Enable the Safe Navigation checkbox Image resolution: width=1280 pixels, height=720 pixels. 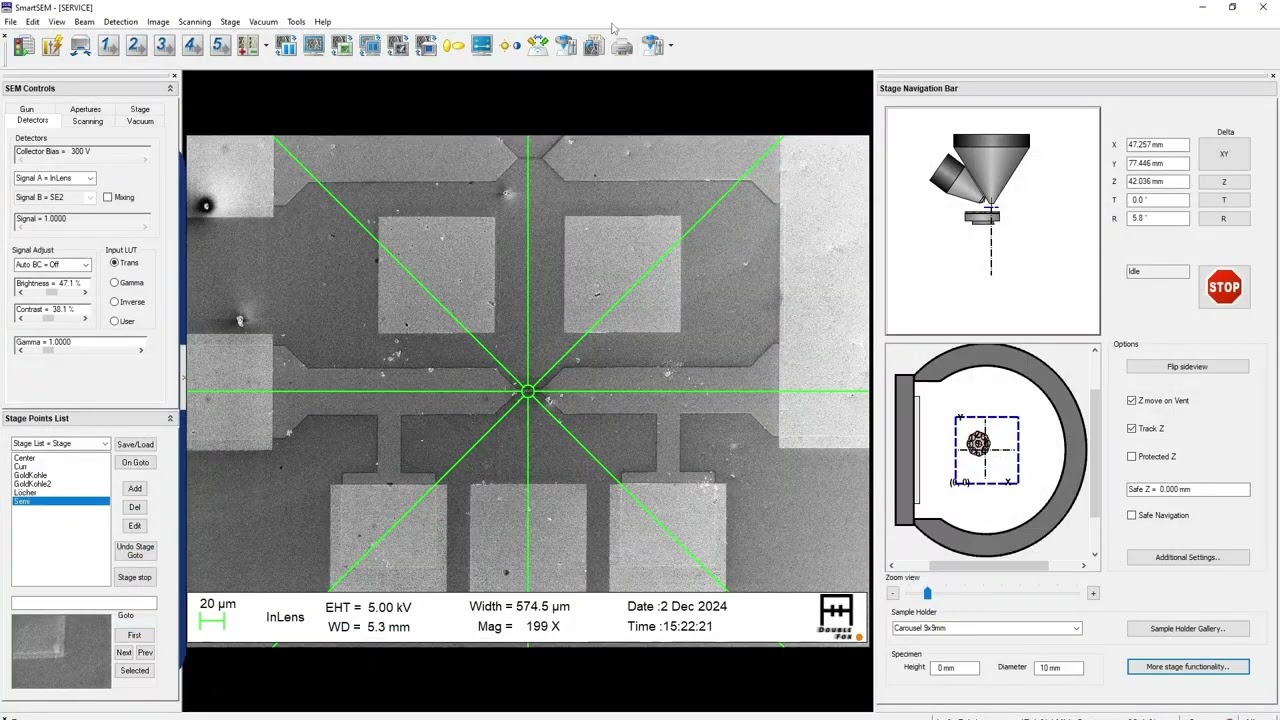click(x=1132, y=516)
